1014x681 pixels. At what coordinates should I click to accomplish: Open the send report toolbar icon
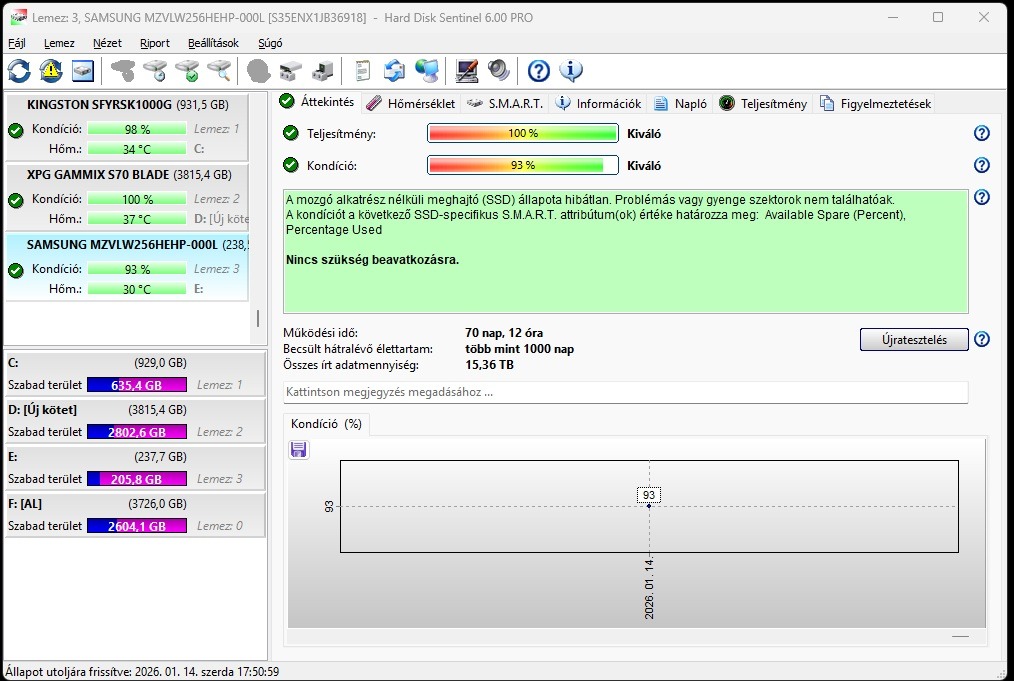tap(392, 71)
